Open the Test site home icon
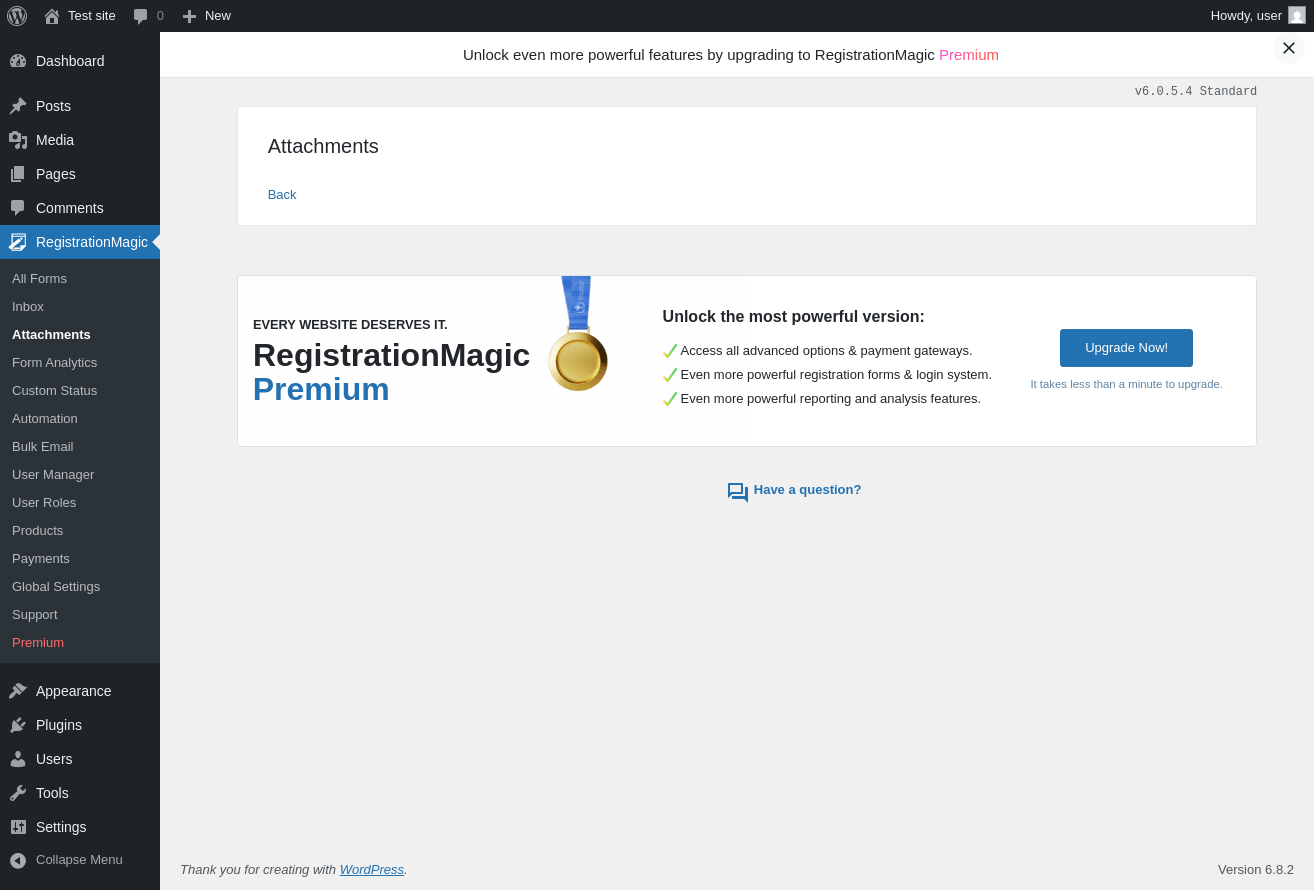Screen dimensions: 1314x890 52,16
